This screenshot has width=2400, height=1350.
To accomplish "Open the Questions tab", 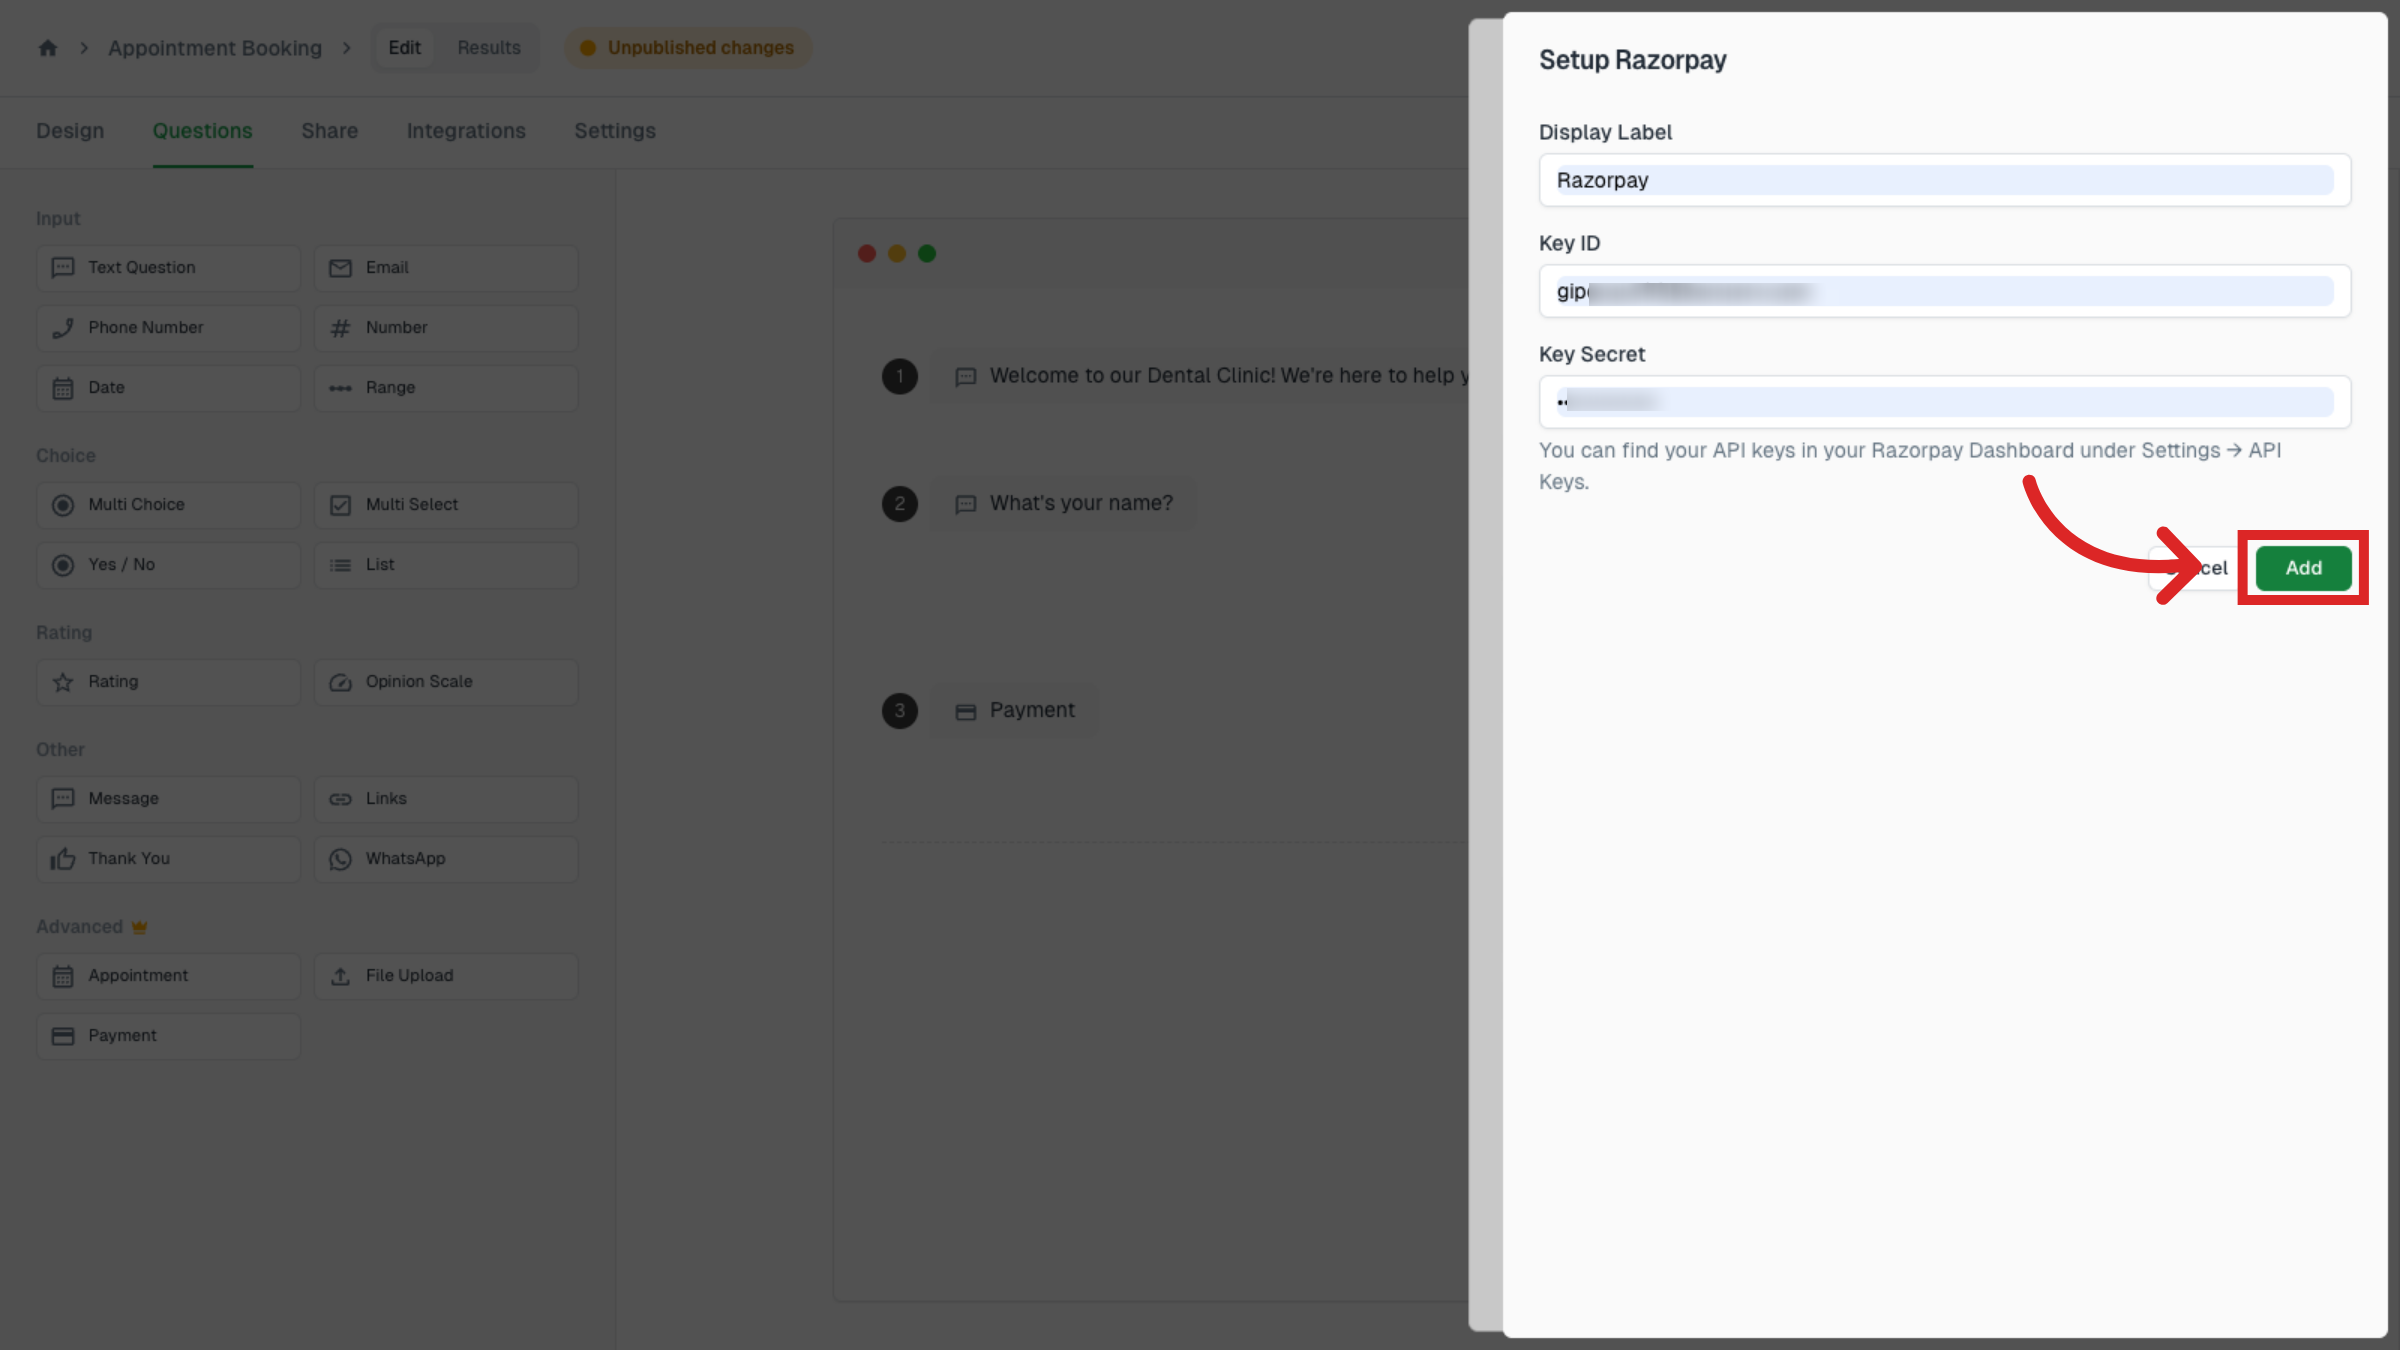I will click(x=202, y=131).
